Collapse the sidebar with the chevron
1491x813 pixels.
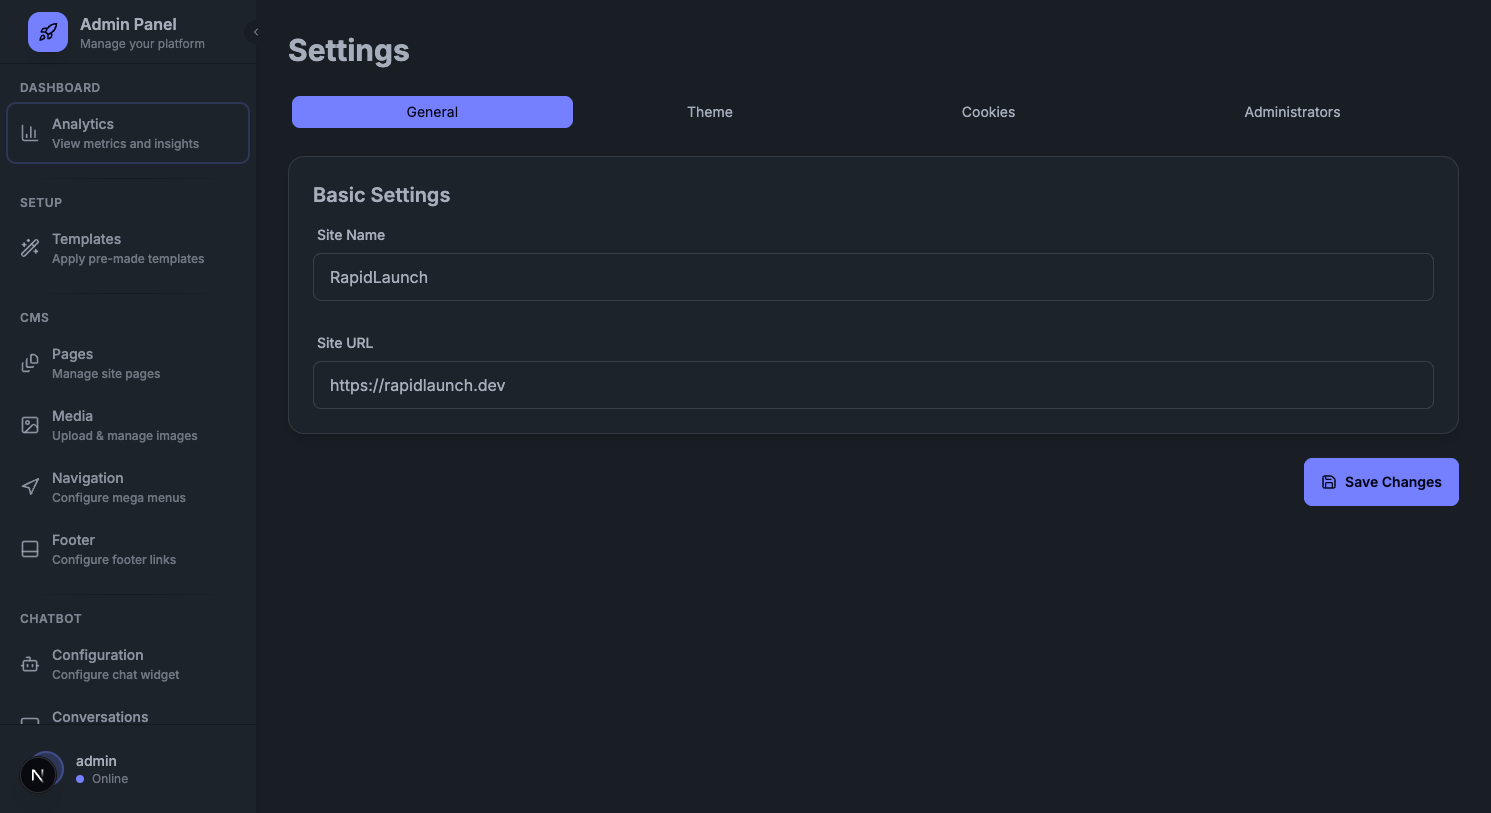tap(256, 32)
